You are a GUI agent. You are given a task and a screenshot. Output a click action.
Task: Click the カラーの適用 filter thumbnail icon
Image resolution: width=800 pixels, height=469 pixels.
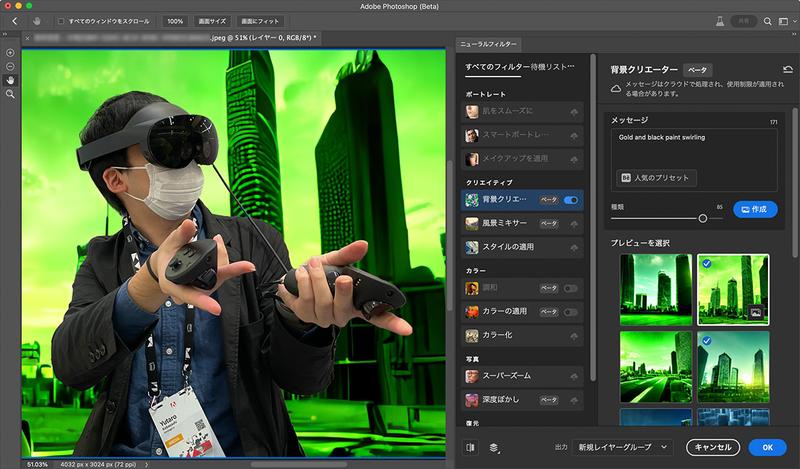472,311
